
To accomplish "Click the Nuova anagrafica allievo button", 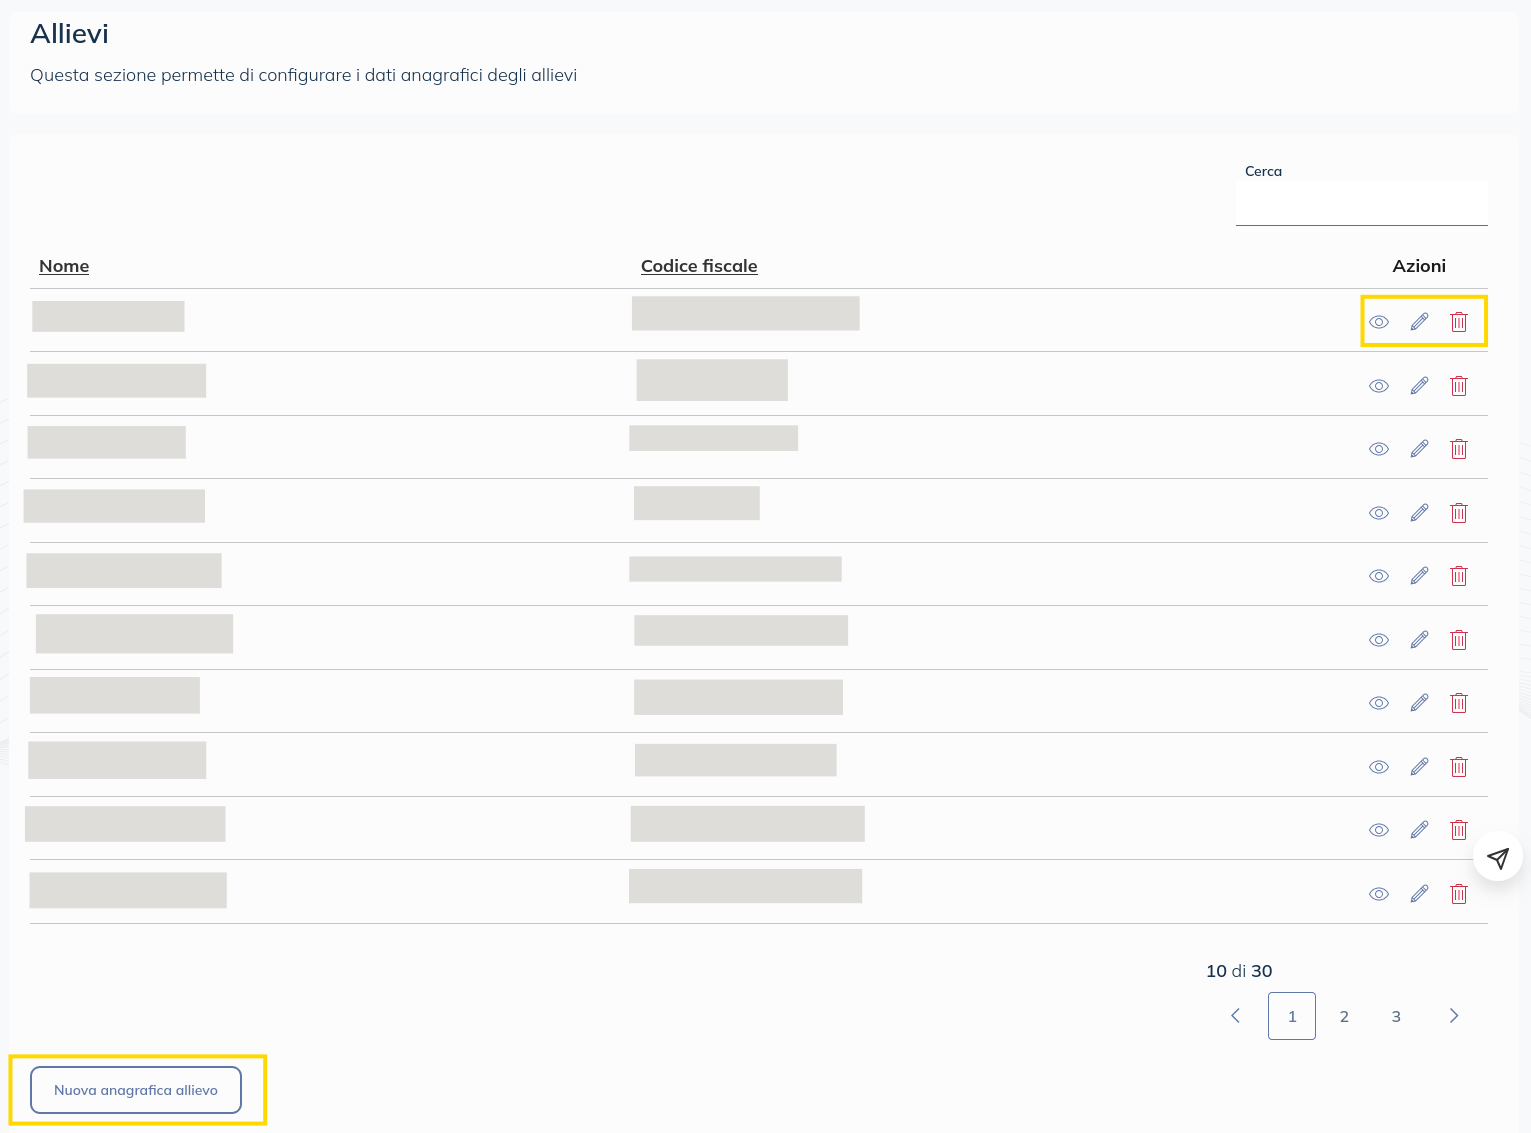I will coord(136,1090).
